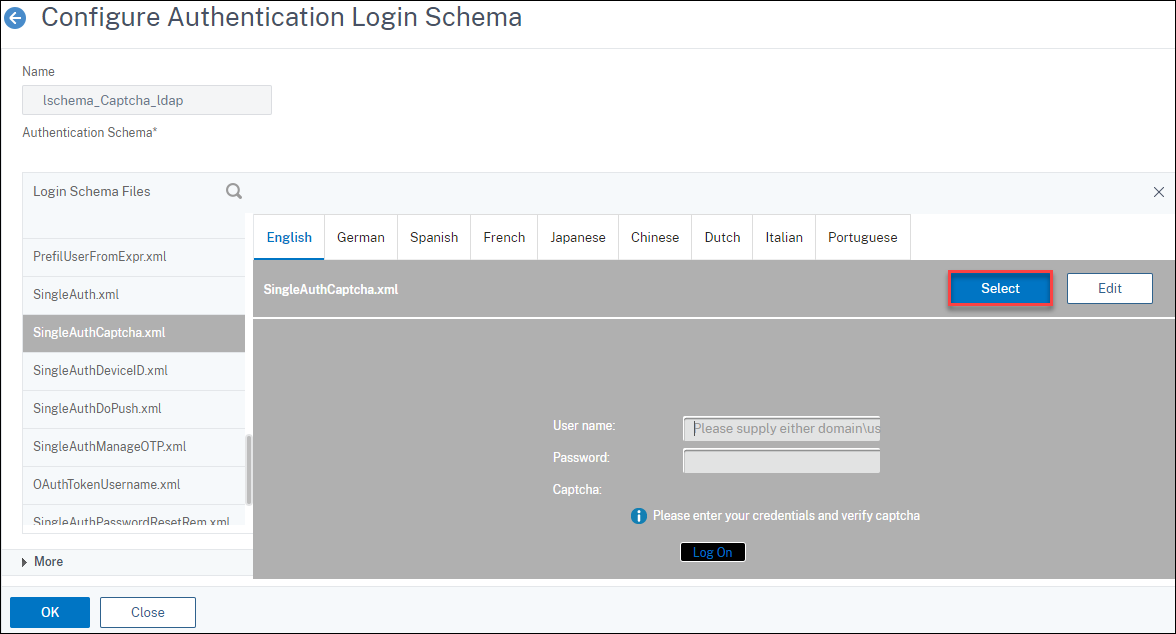Select SingleAuthDoPush.xml in the list

(x=134, y=409)
